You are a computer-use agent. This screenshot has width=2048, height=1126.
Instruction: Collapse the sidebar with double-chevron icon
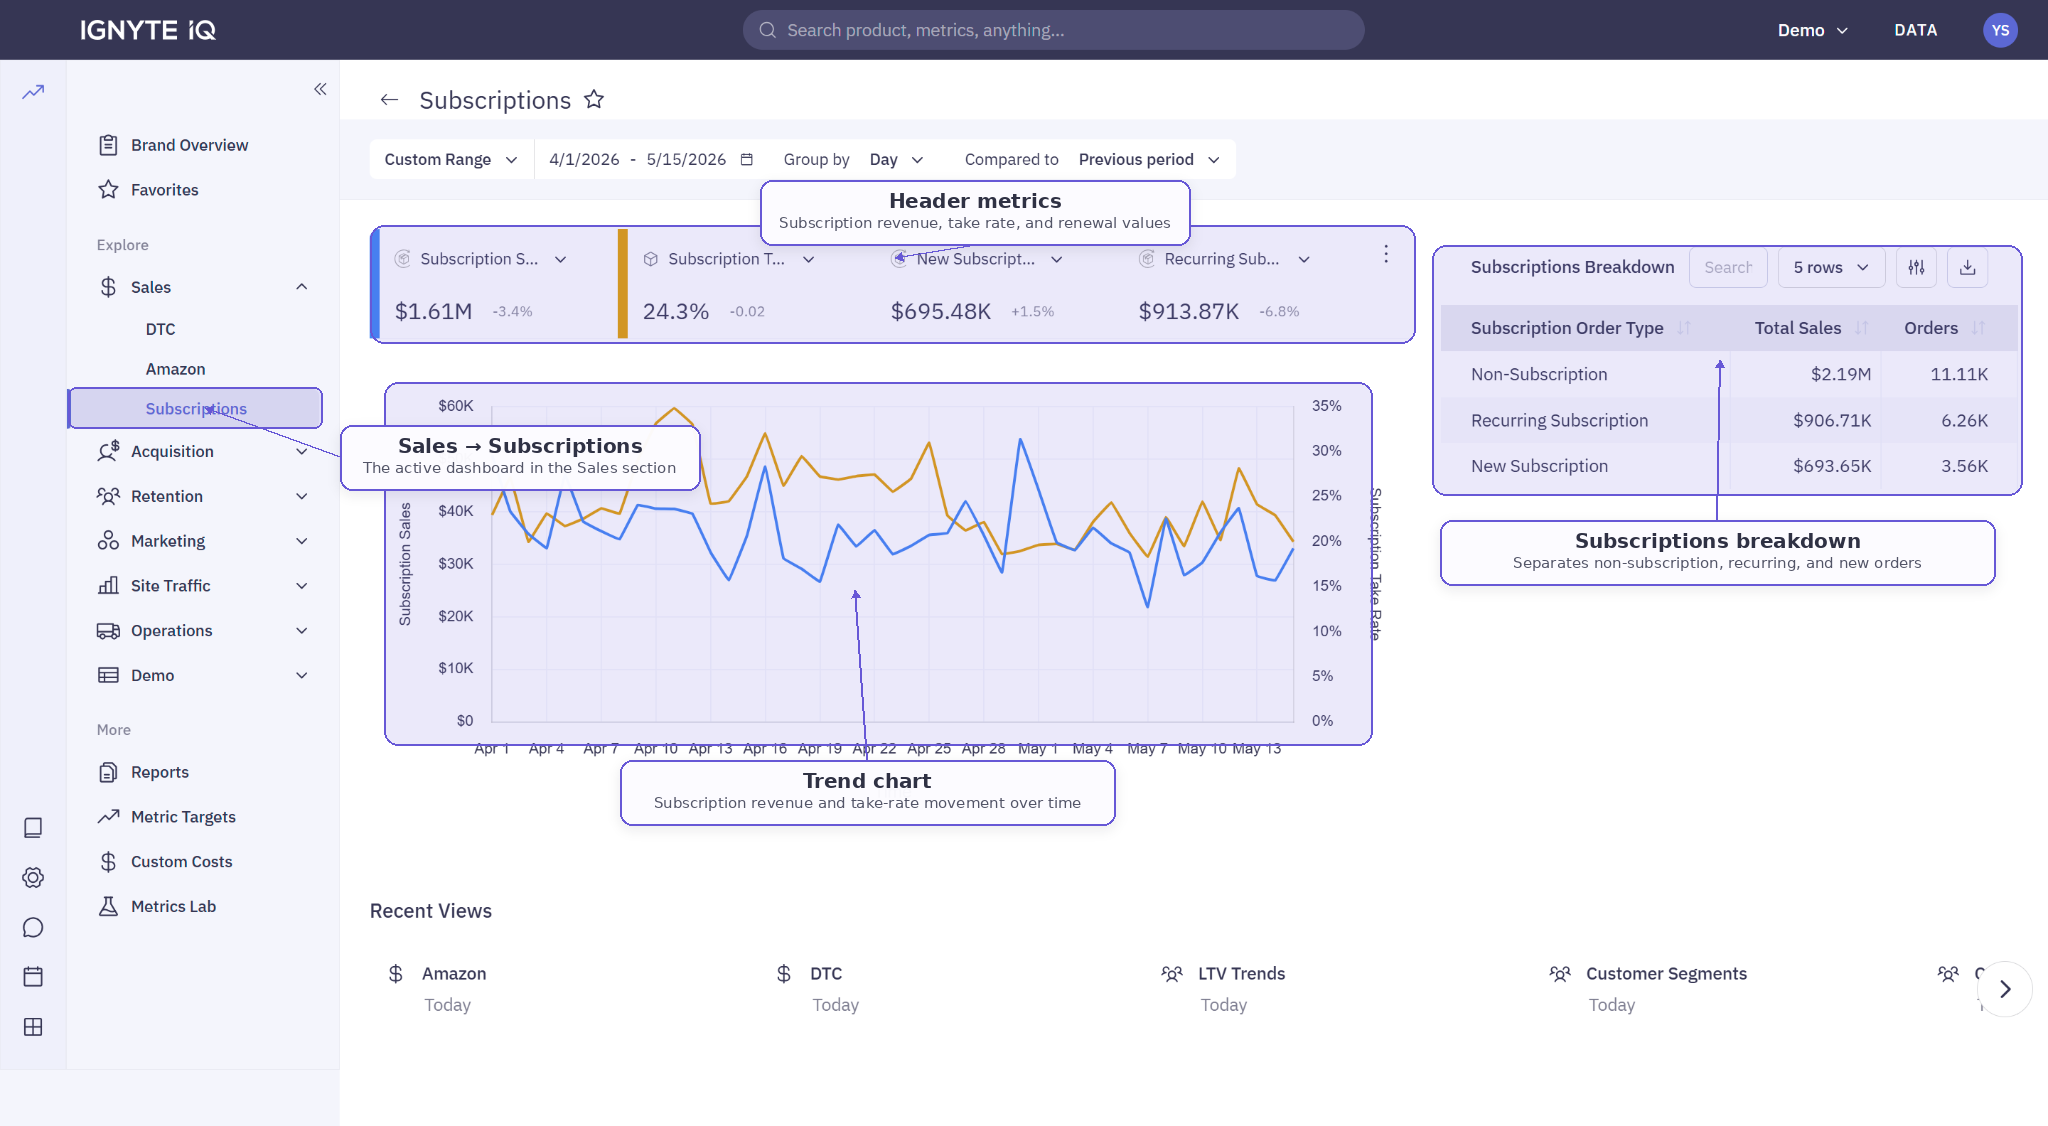point(320,89)
